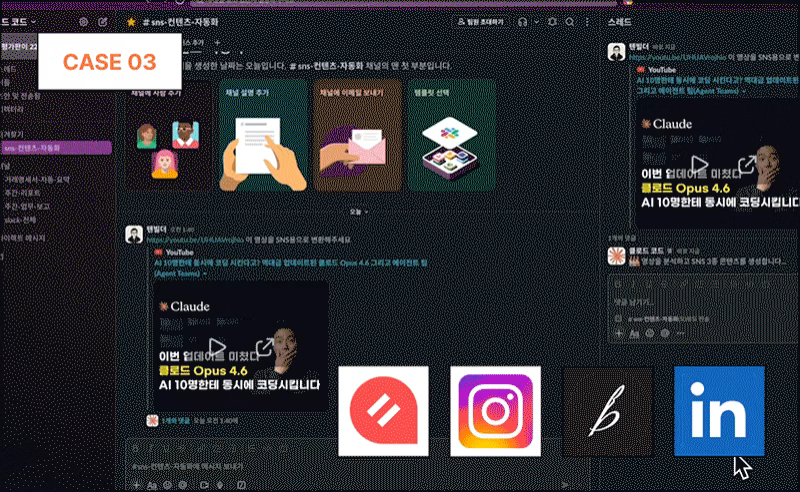Play the YouTube video in channel message

pyautogui.click(x=216, y=347)
